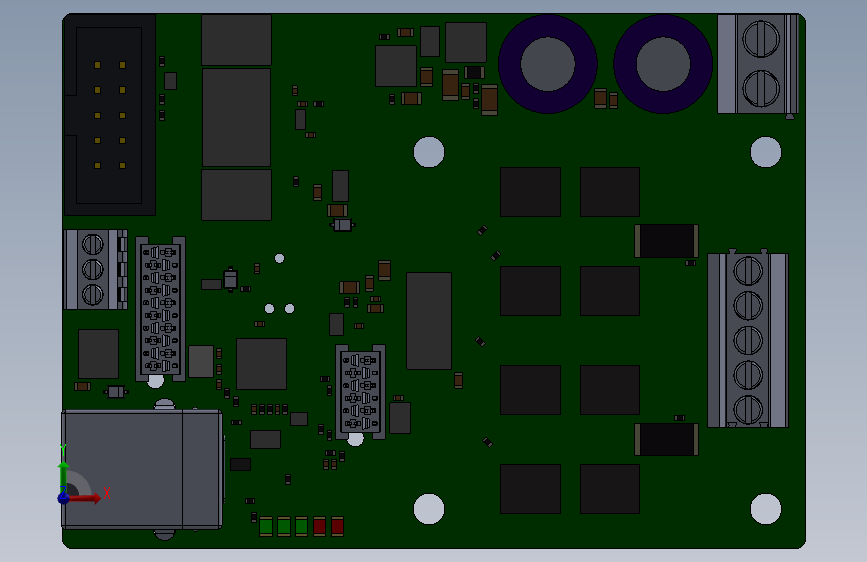
Task: Click the mounting hole below the two-screw terminal
Action: (766, 152)
